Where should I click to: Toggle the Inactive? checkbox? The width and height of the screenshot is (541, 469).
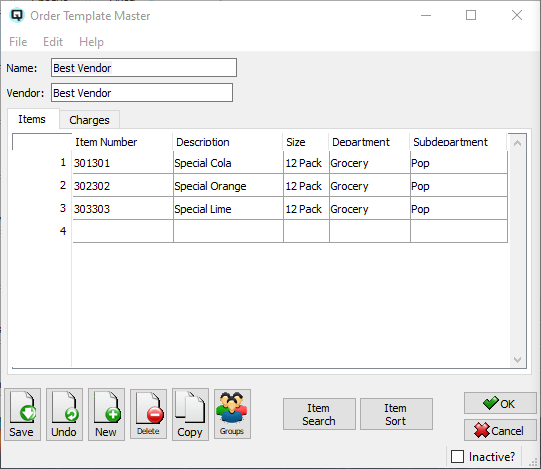(x=458, y=456)
